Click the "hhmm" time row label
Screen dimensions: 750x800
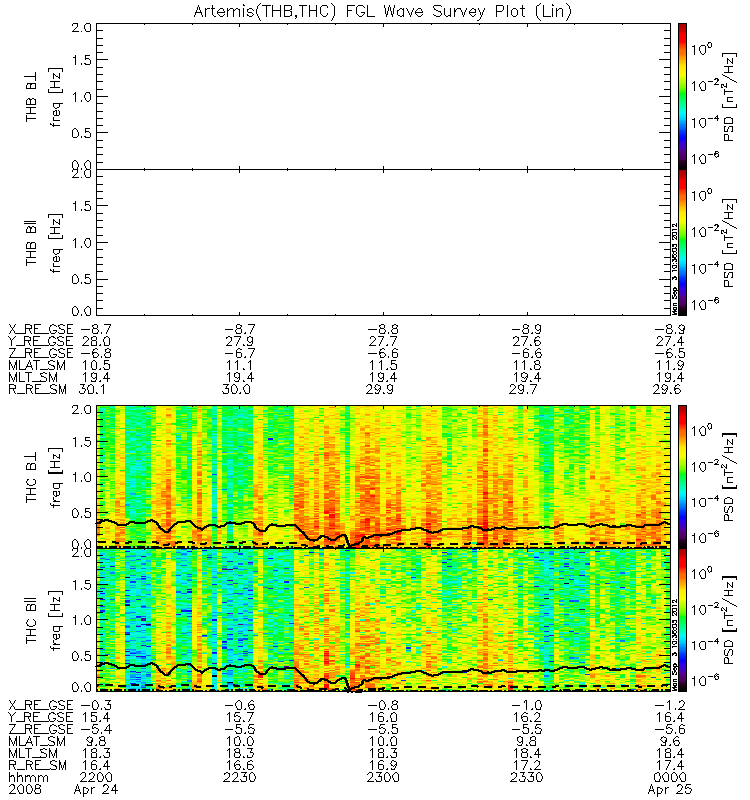(29, 778)
